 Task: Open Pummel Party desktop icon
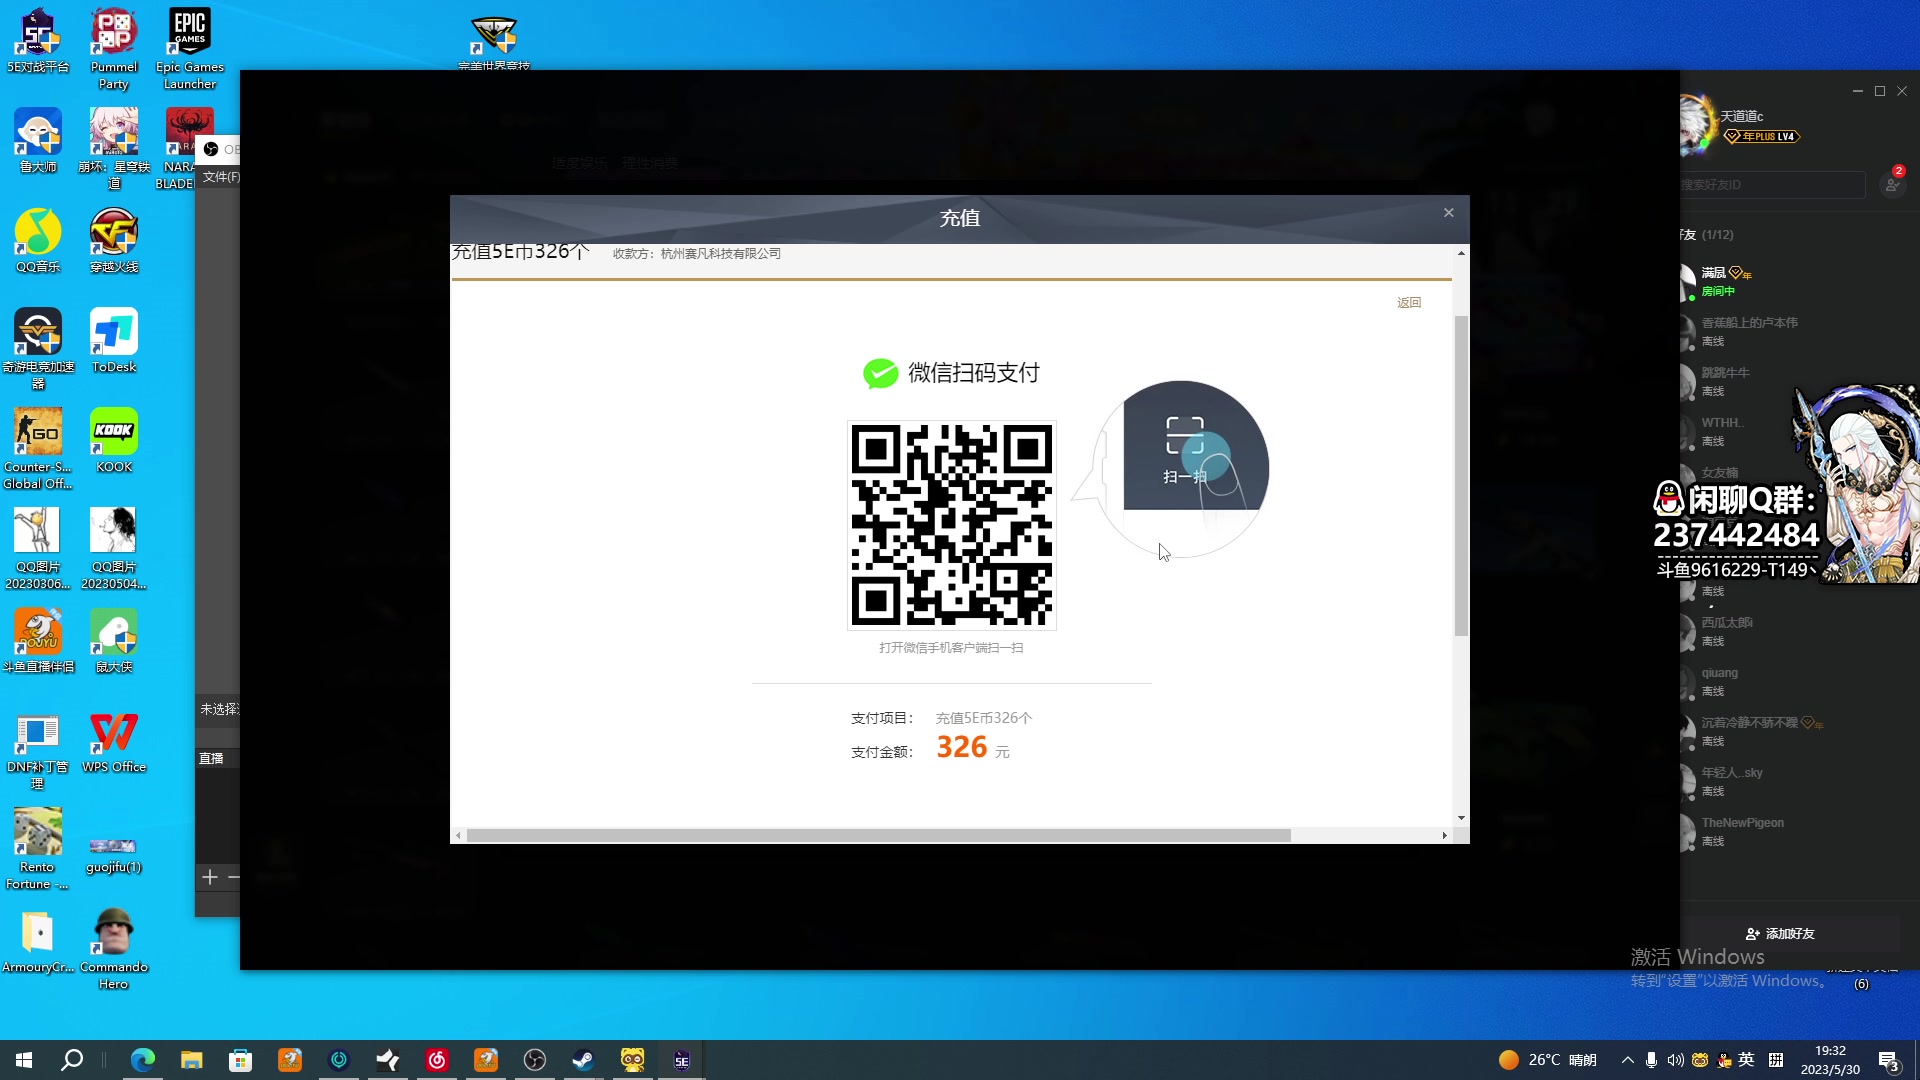click(x=114, y=49)
